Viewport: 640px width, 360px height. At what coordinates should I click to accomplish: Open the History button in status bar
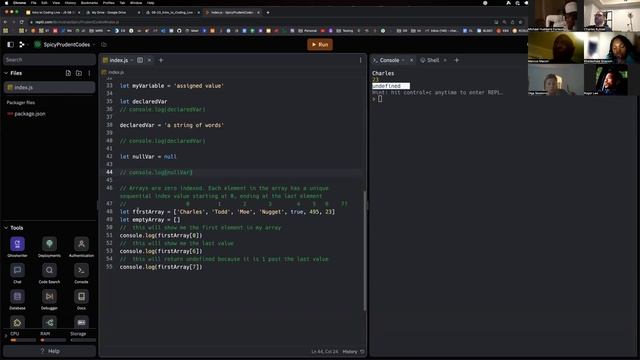[353, 351]
